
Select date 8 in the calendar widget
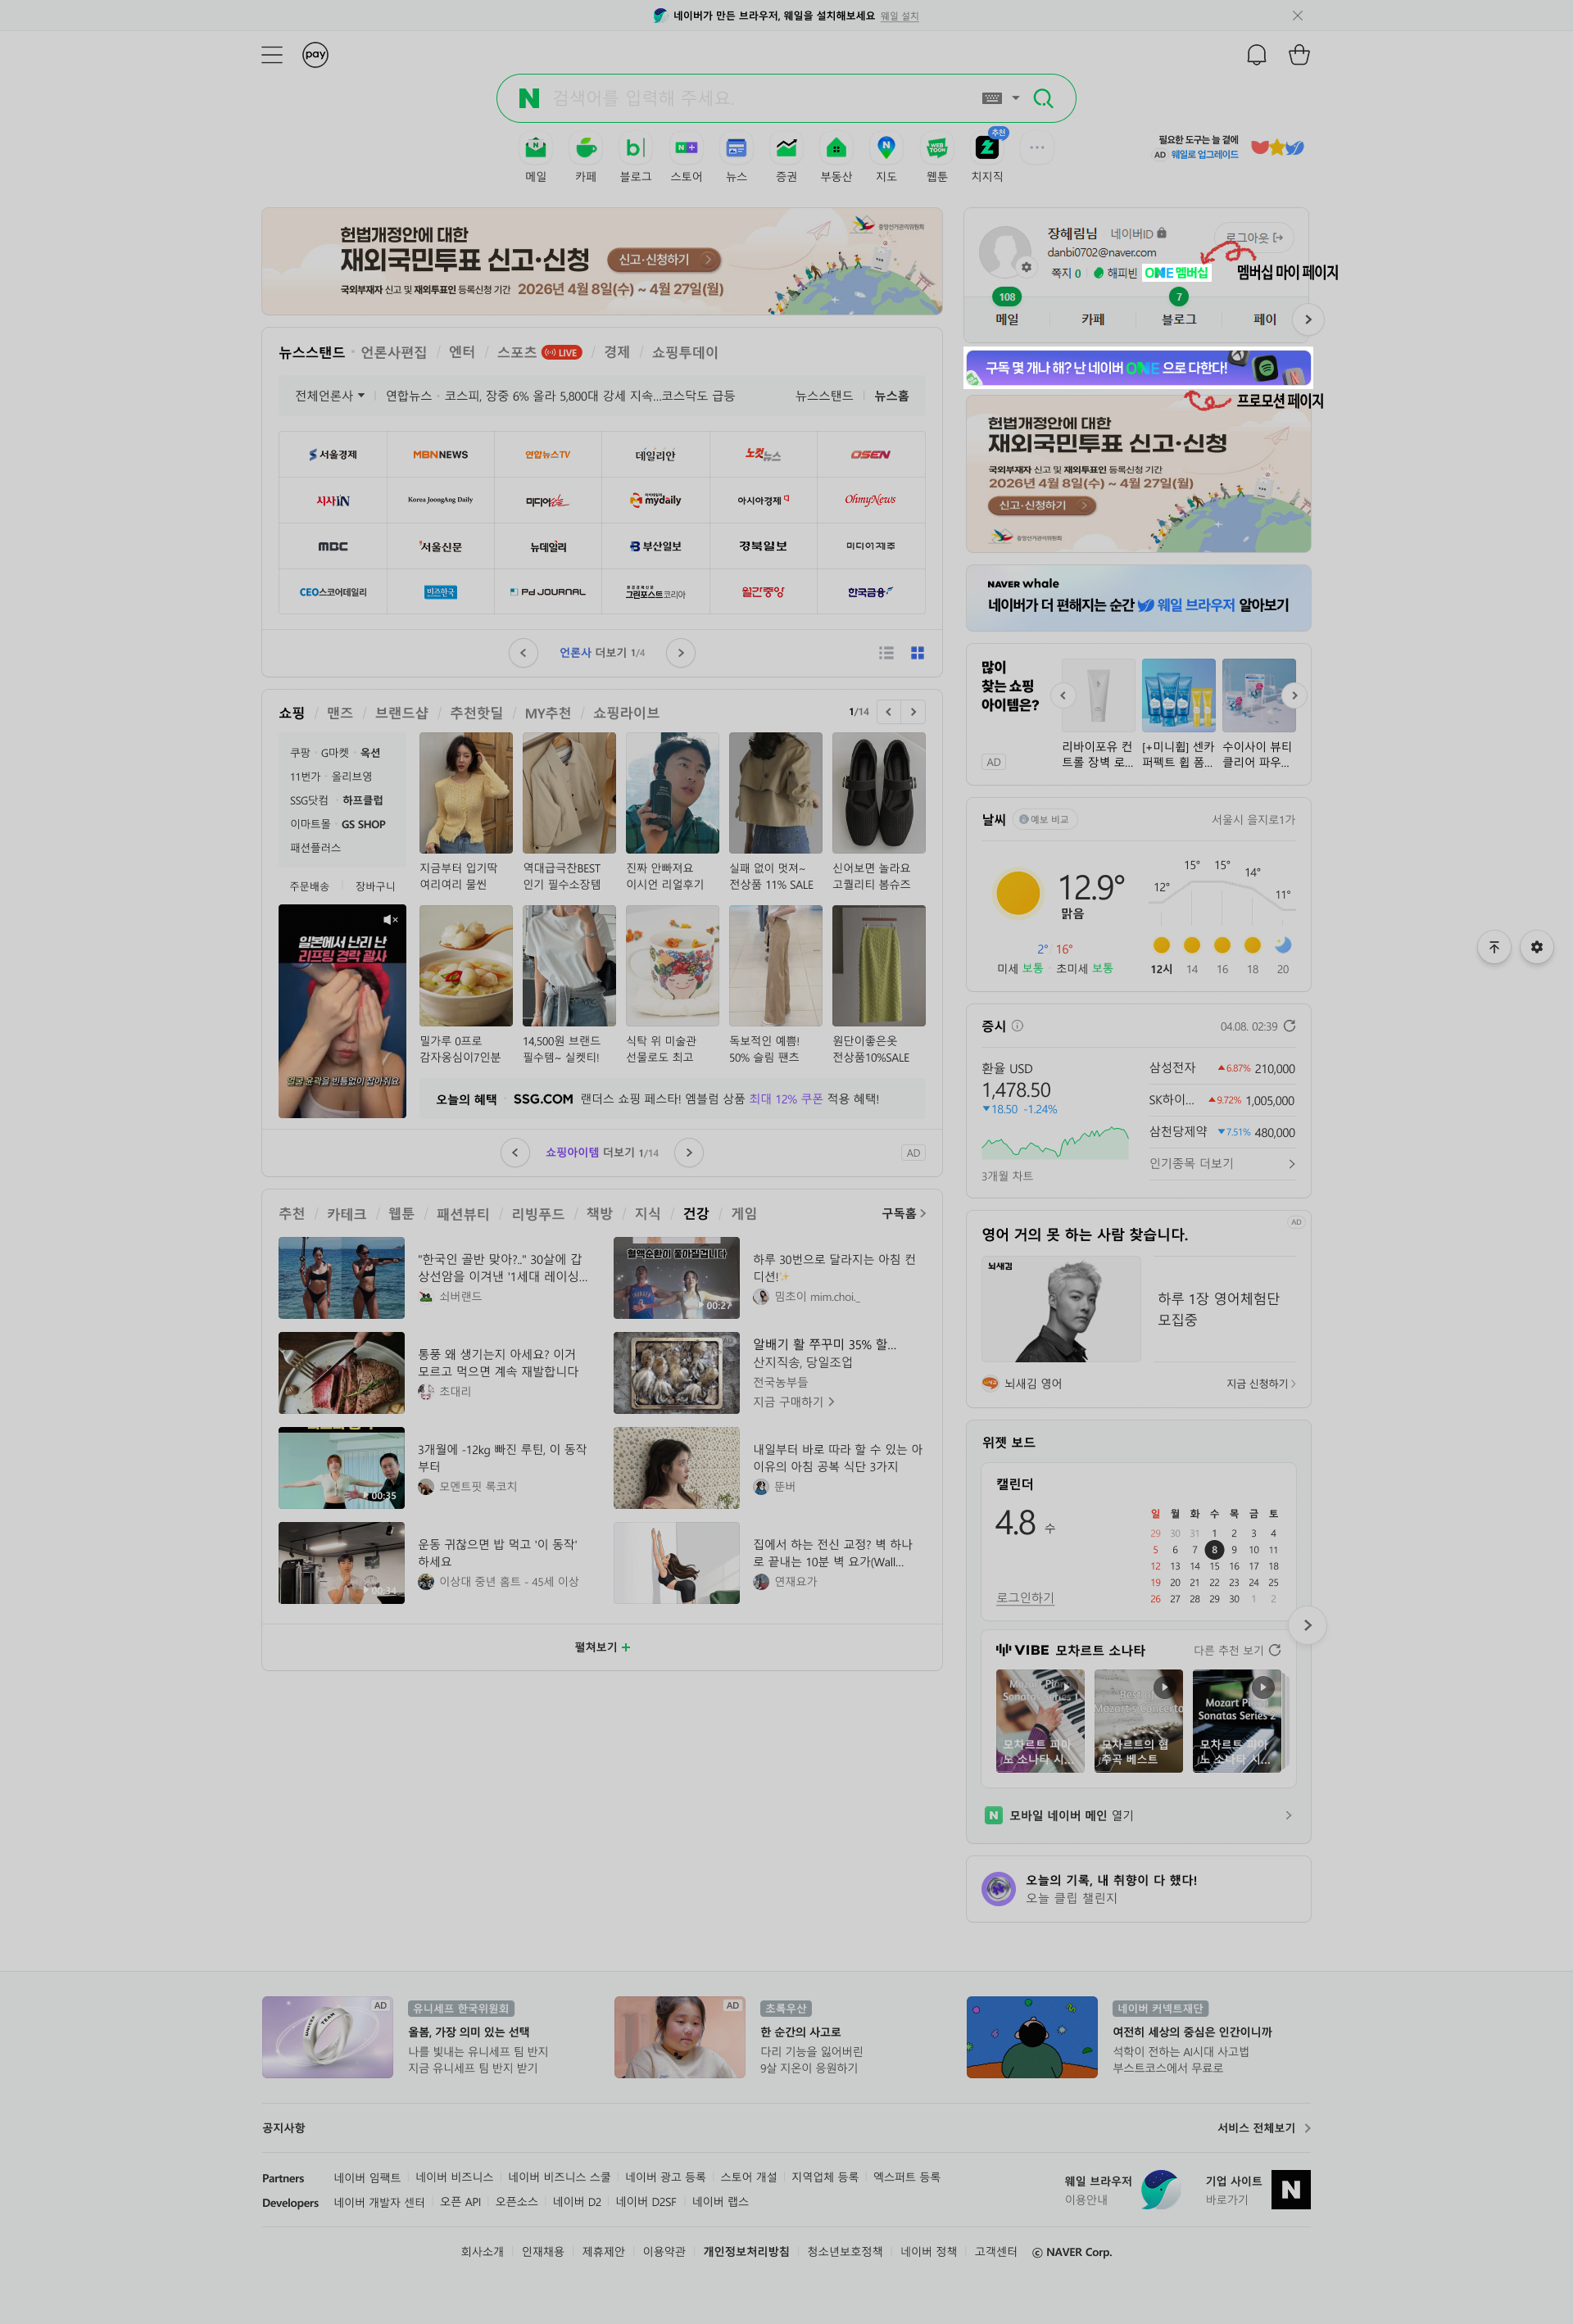pos(1214,1550)
